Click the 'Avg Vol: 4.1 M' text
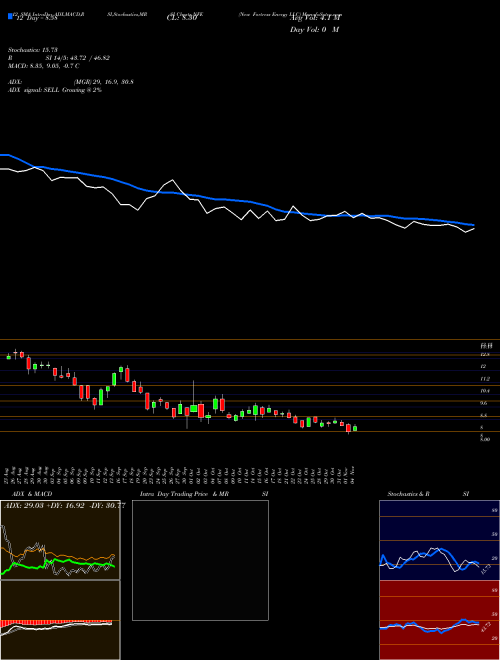The height and width of the screenshot is (660, 500). coord(315,18)
